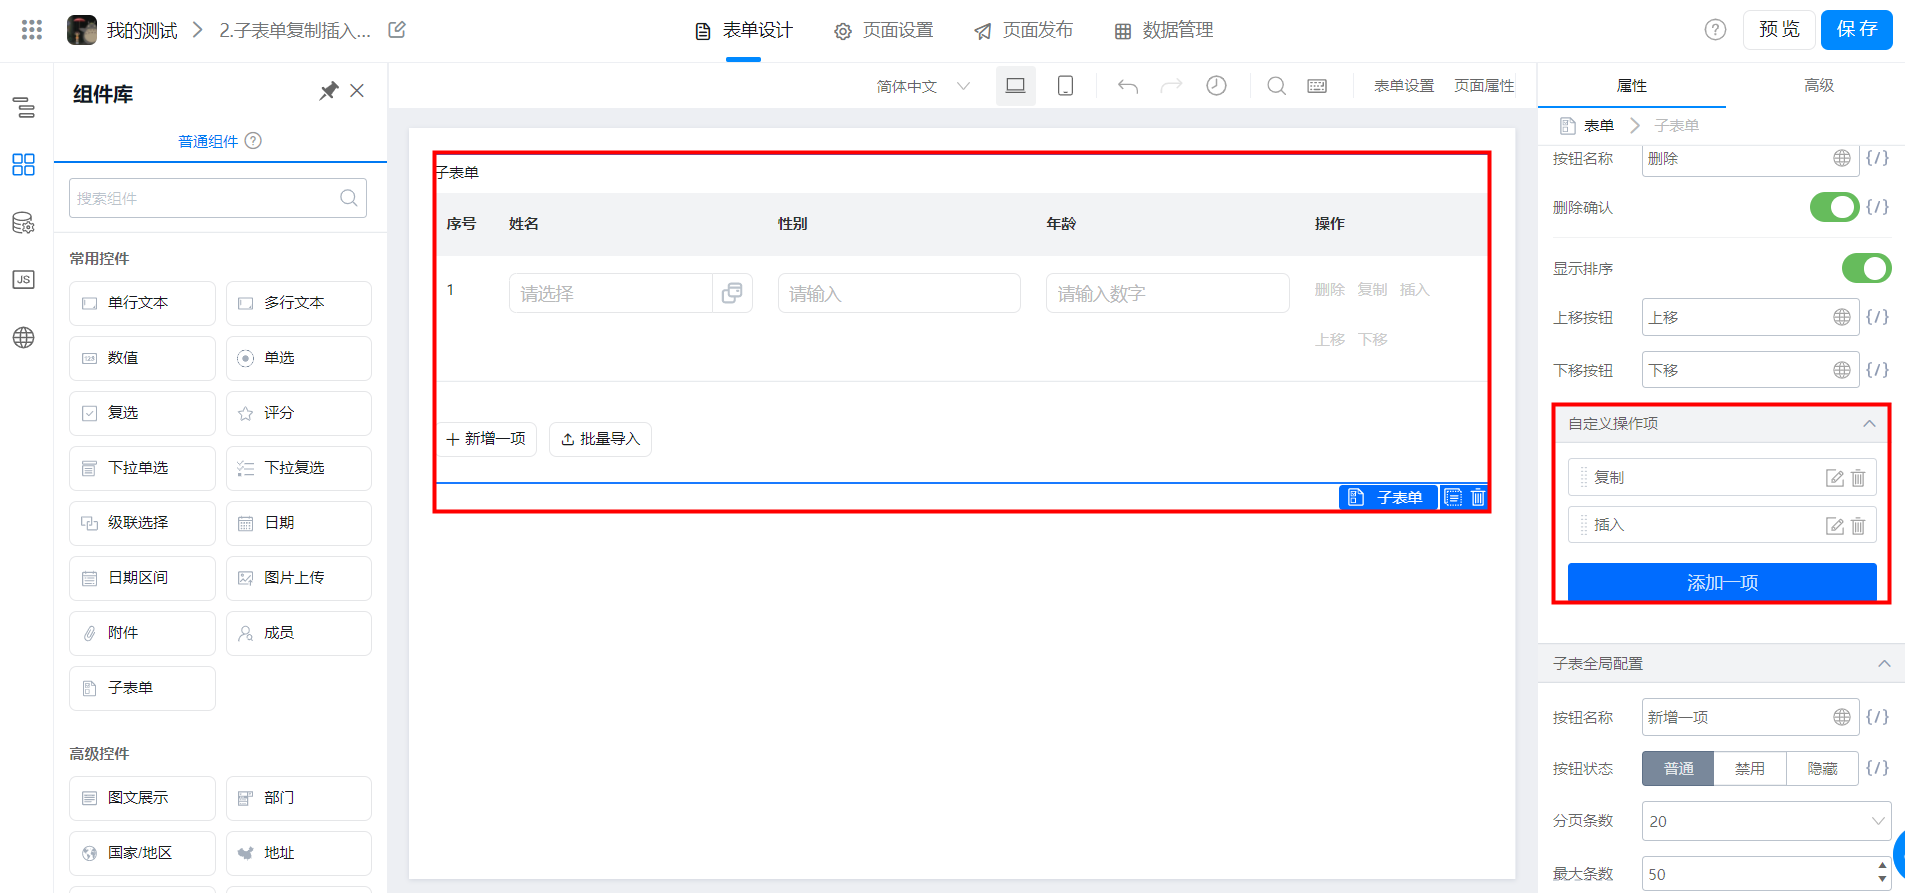
Task: Switch to mobile device preview
Action: click(x=1065, y=86)
